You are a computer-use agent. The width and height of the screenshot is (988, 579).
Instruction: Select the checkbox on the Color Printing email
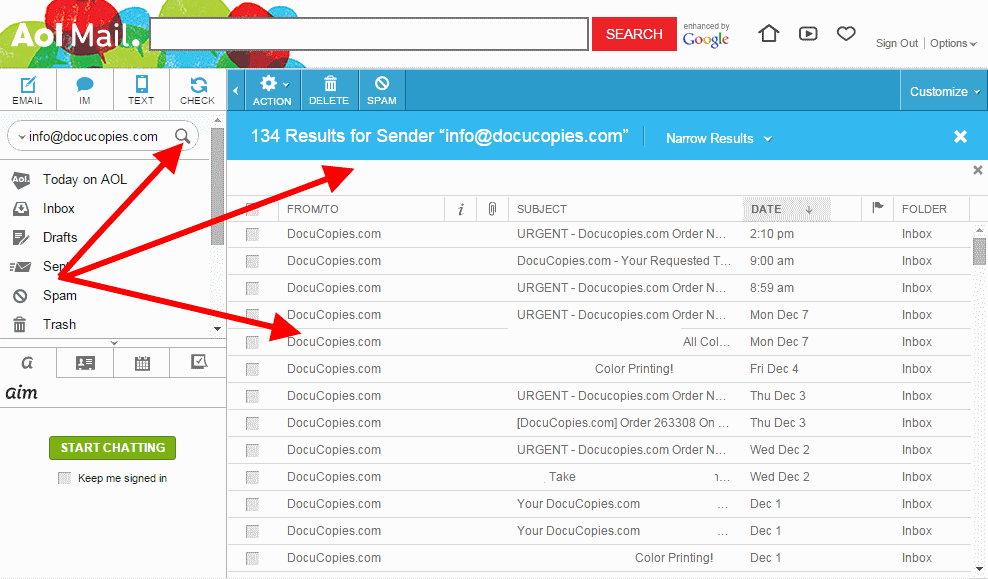point(254,367)
